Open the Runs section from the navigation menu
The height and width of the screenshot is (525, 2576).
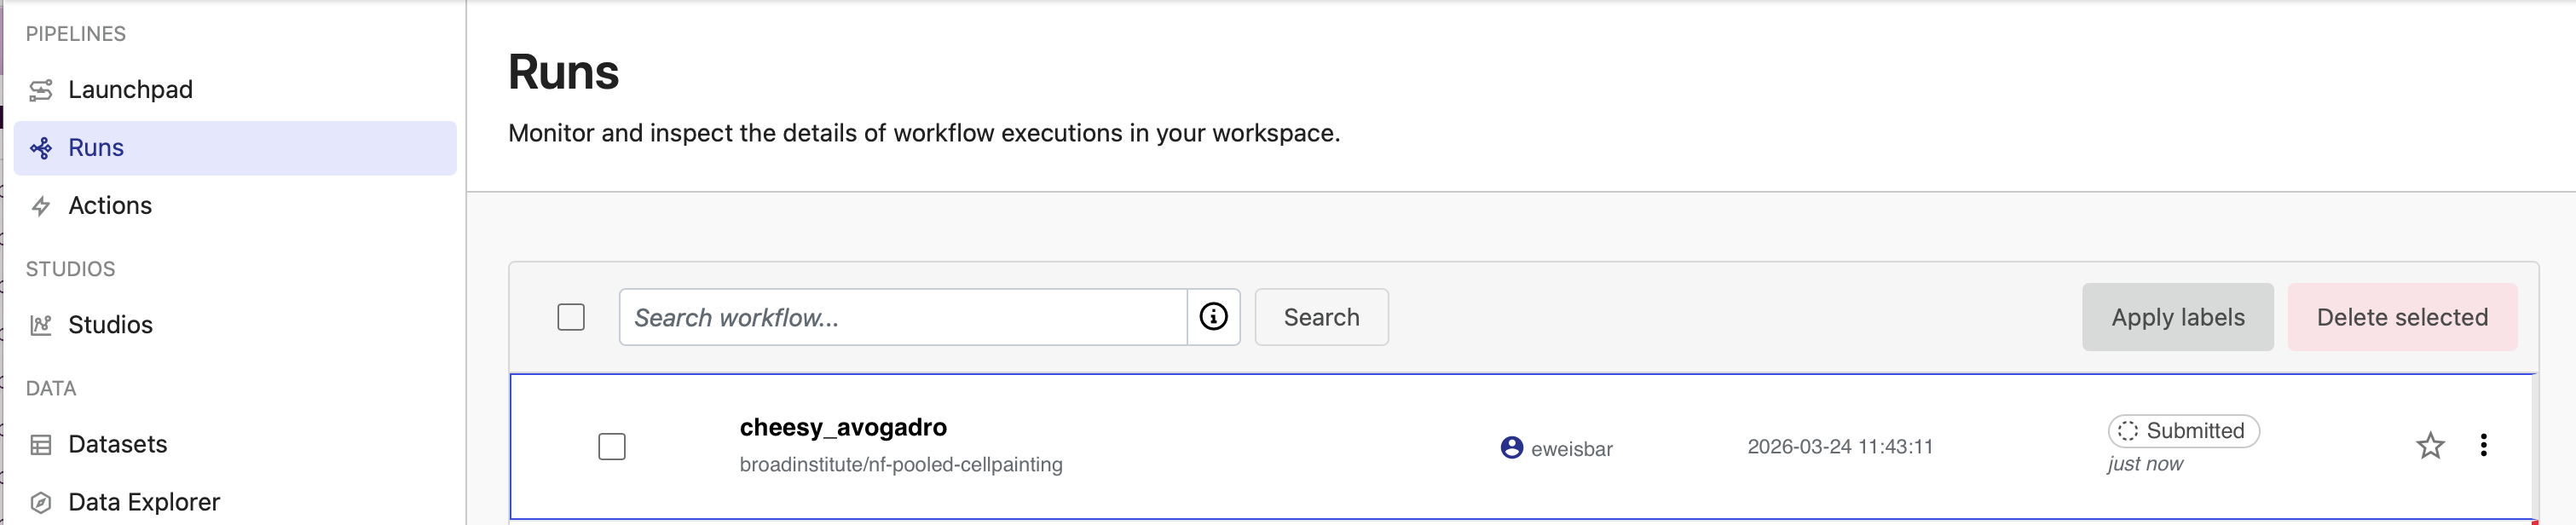tap(96, 147)
